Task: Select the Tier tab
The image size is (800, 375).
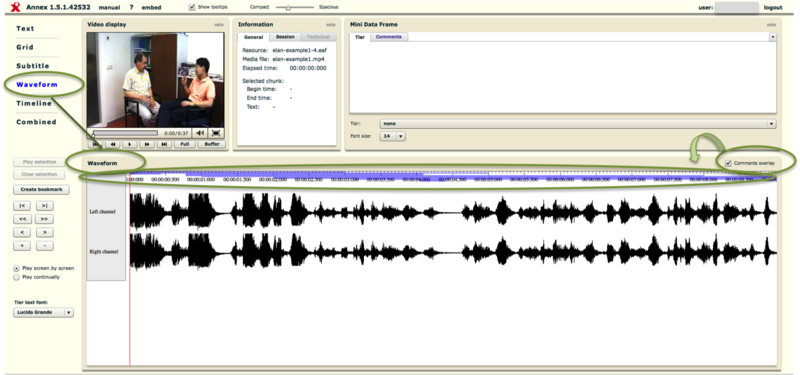Action: 360,37
